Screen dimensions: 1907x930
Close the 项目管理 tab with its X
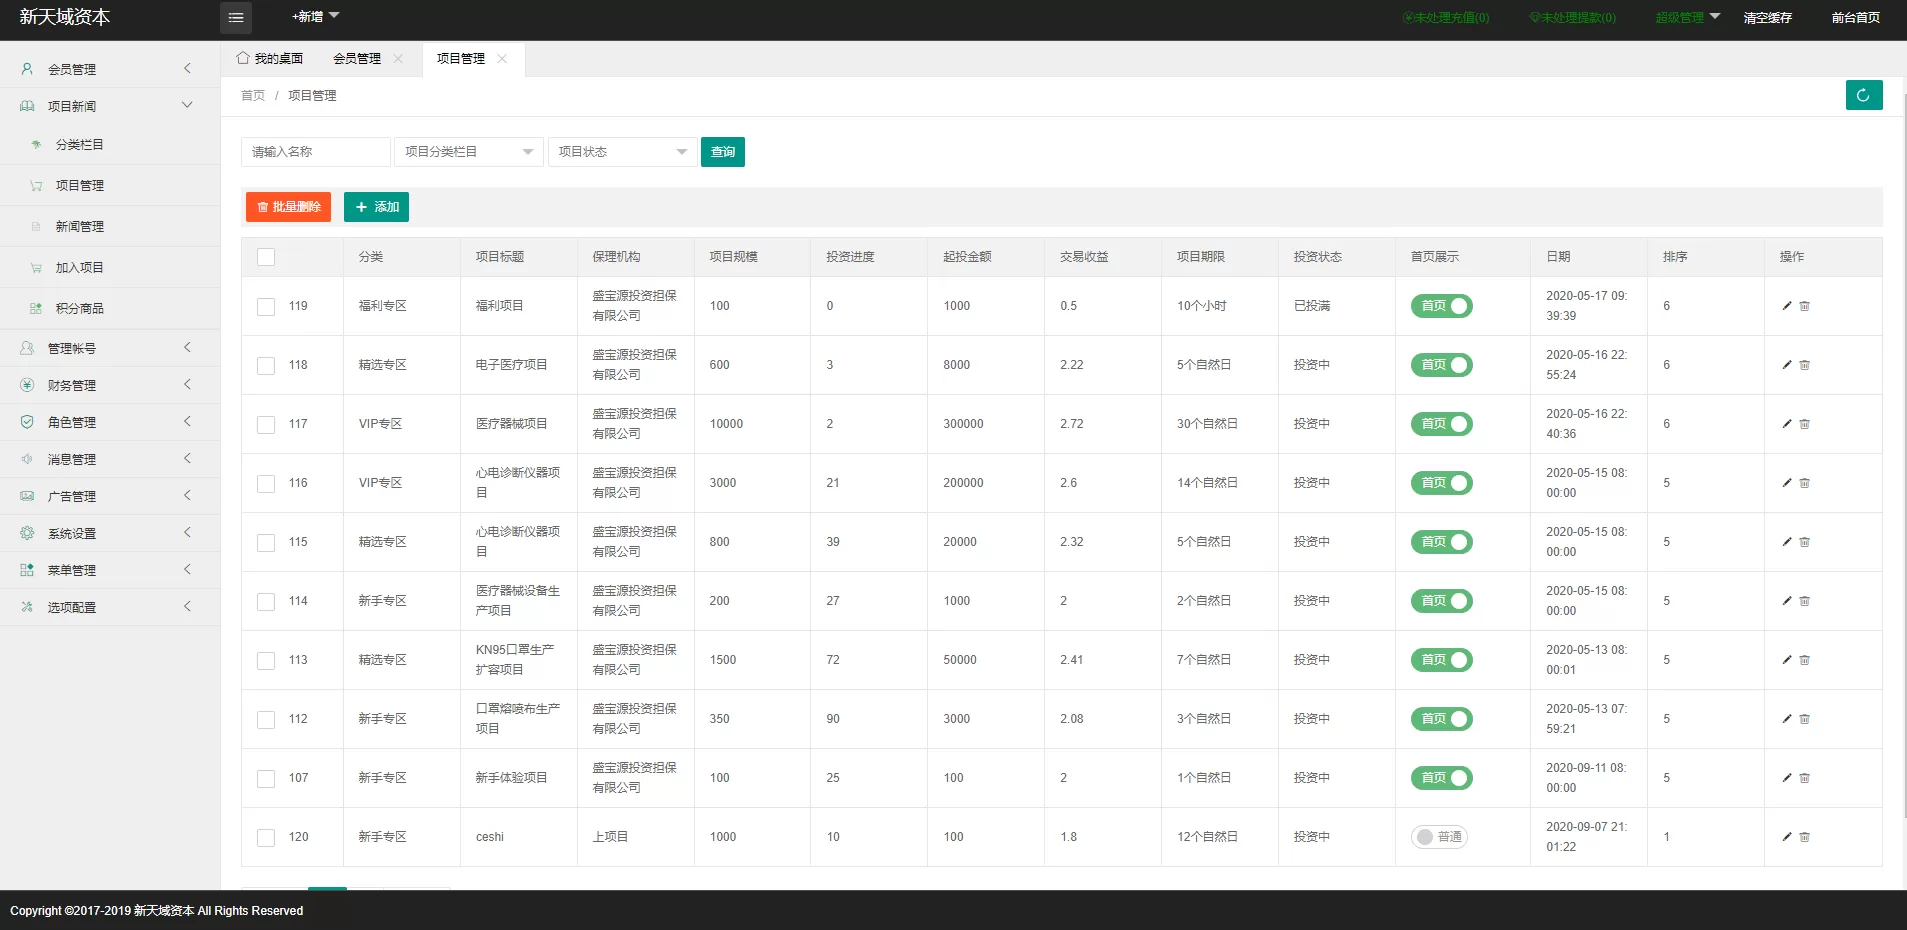point(502,59)
